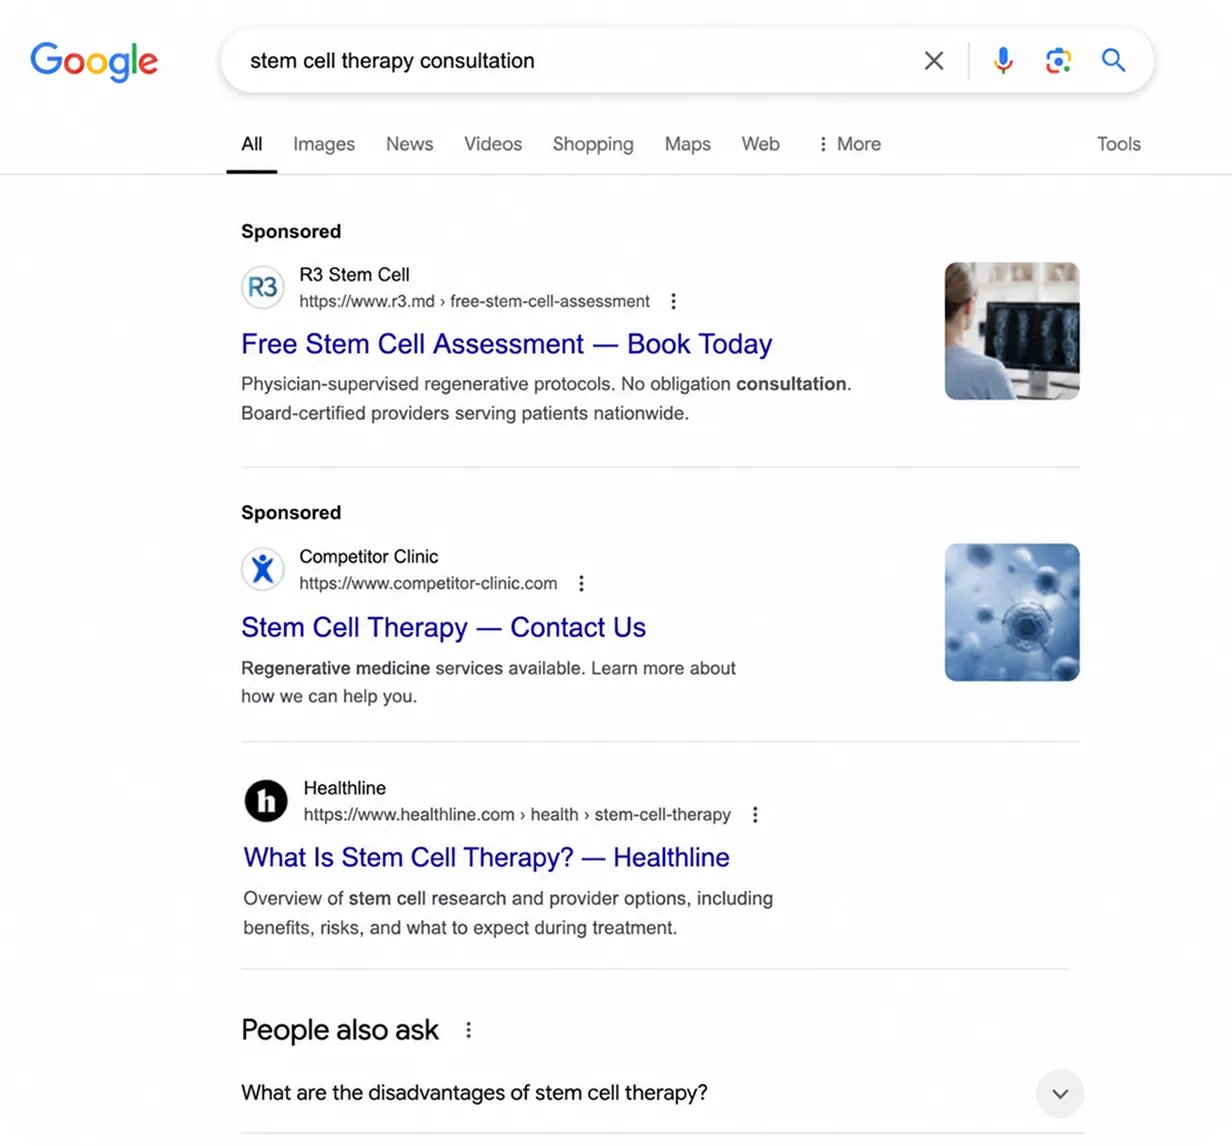Click the stem cell microscopic image thumbnail

coord(1012,612)
